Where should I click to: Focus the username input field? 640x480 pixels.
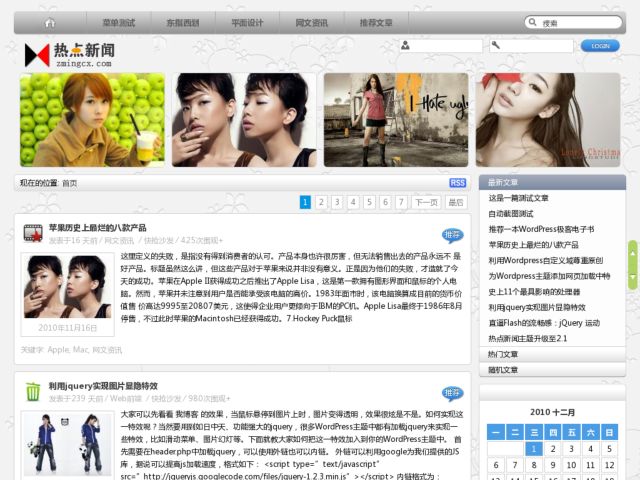point(441,46)
